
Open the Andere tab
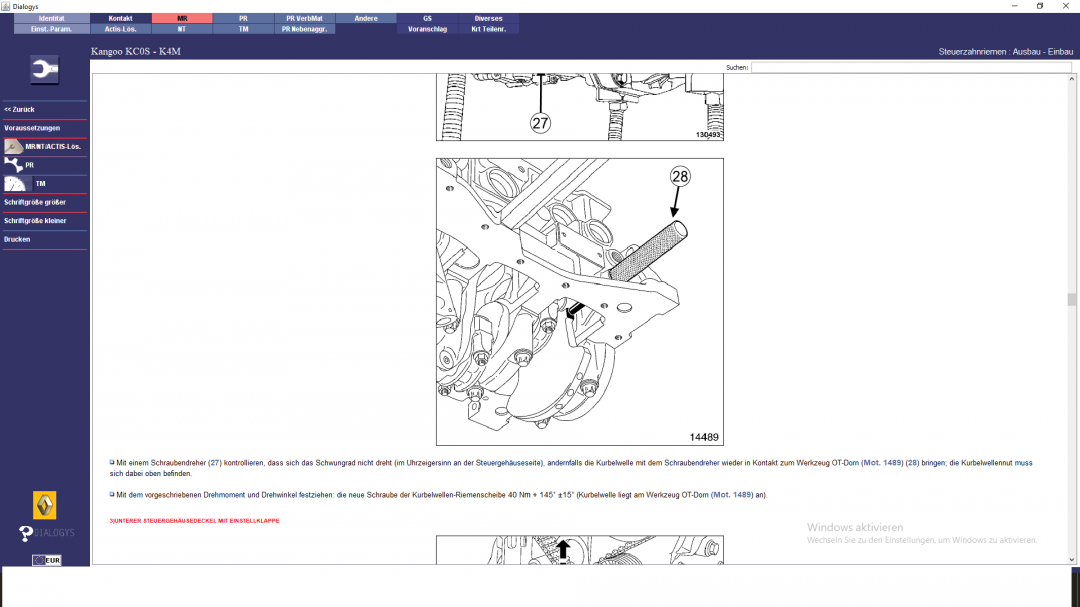pyautogui.click(x=366, y=19)
